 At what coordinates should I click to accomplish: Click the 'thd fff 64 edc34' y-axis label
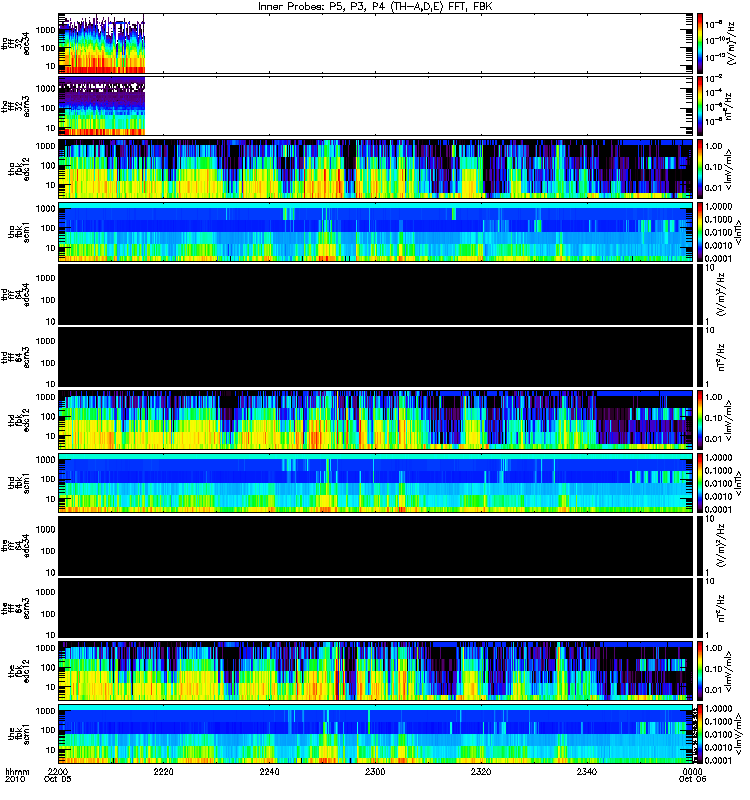(15, 294)
